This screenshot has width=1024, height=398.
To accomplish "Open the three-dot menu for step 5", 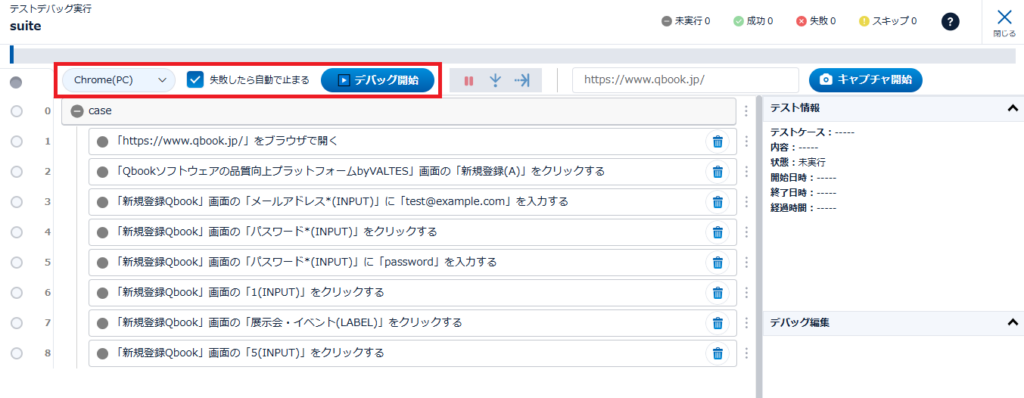I will point(746,262).
